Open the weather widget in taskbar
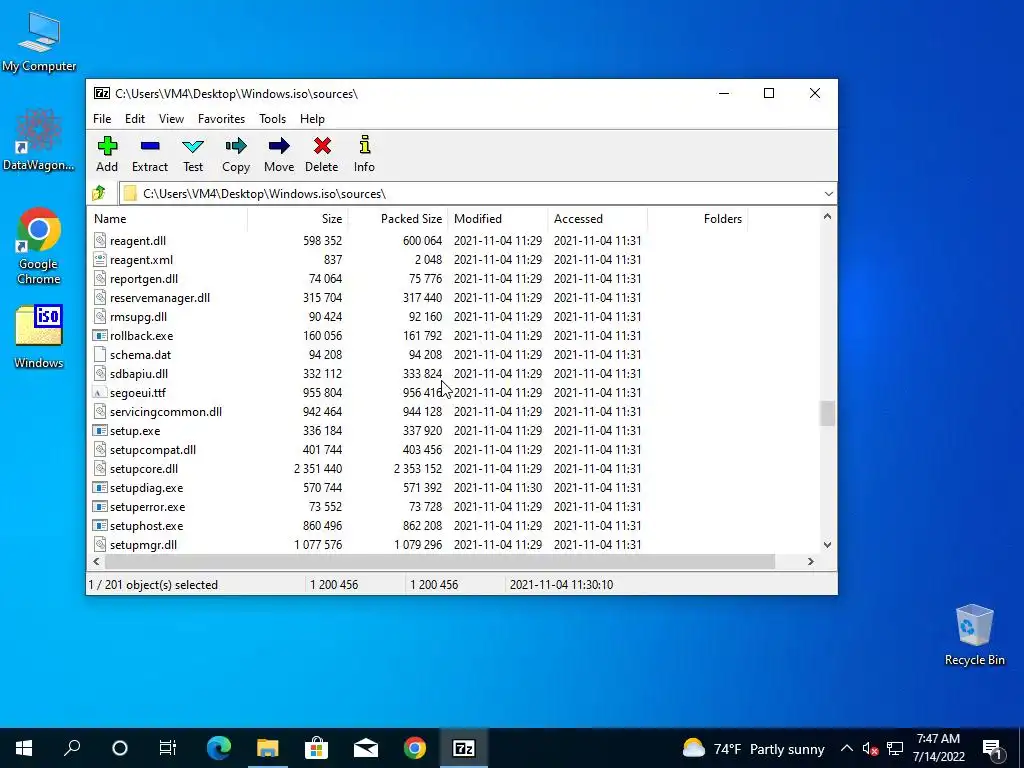 click(x=753, y=748)
